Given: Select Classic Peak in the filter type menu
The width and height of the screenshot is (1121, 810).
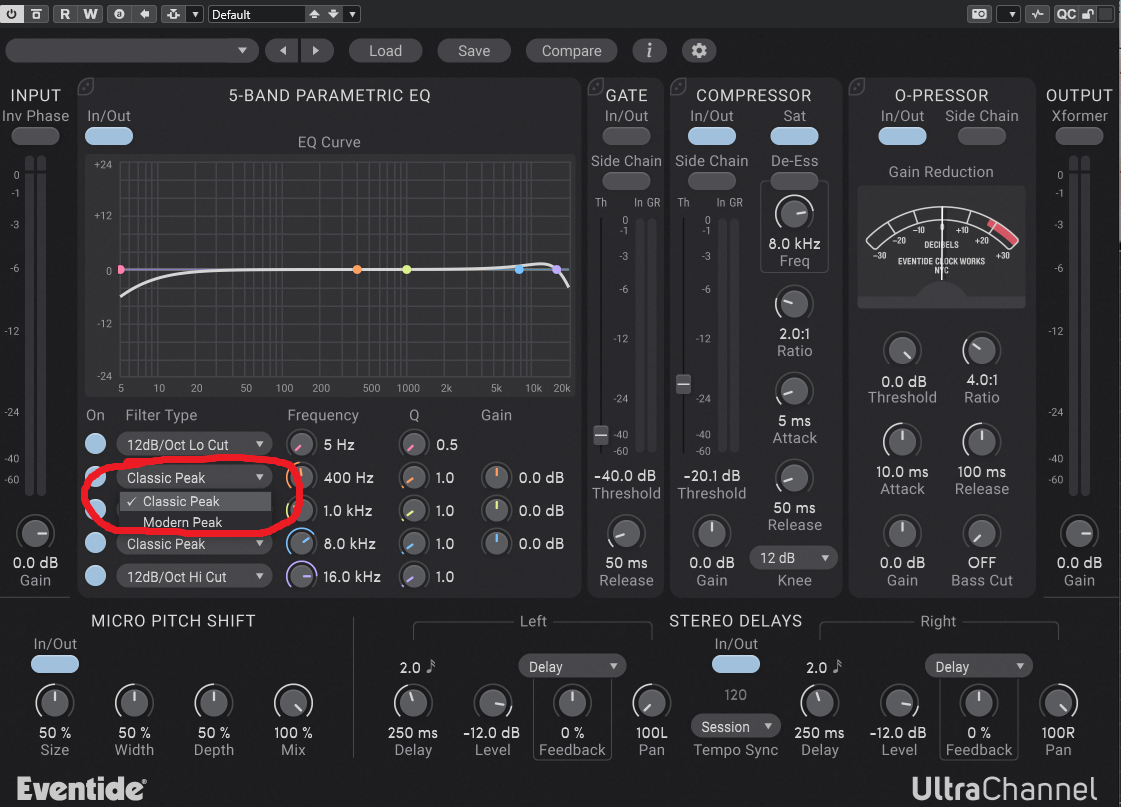Looking at the screenshot, I should tap(195, 501).
